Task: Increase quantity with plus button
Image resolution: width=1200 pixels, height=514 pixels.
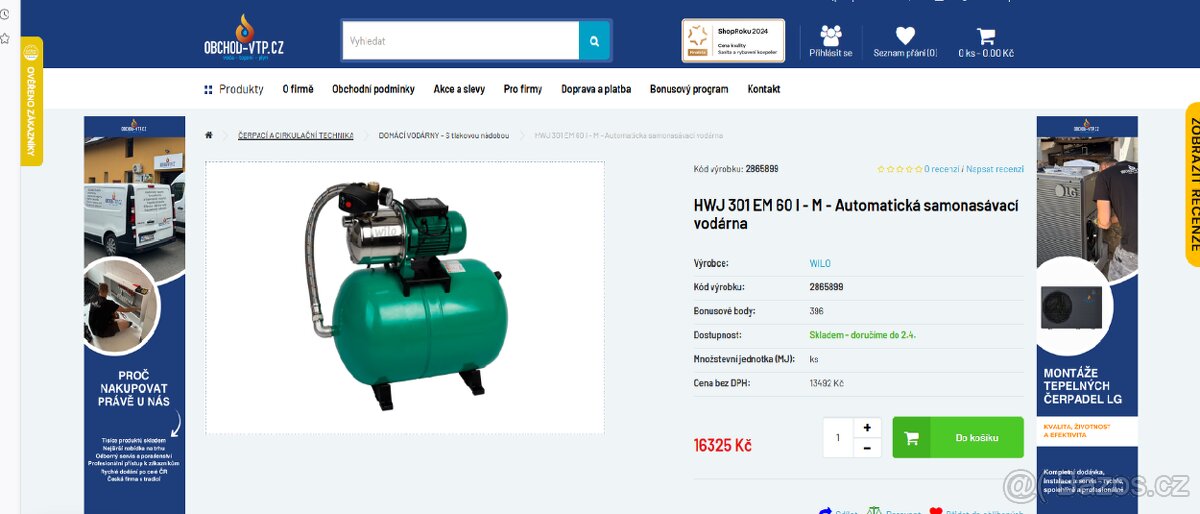Action: click(867, 427)
